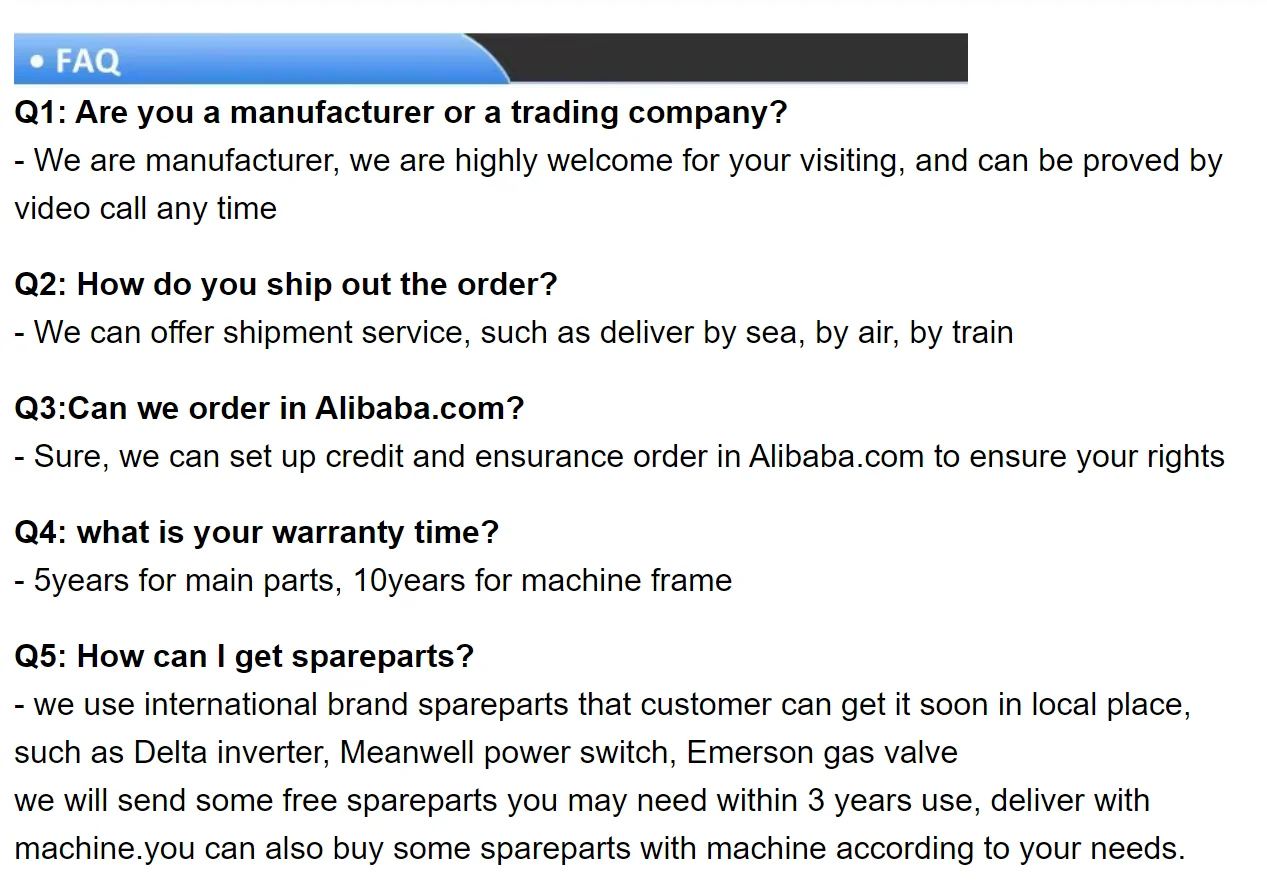Select the Q5 get spareparts question

(x=244, y=657)
